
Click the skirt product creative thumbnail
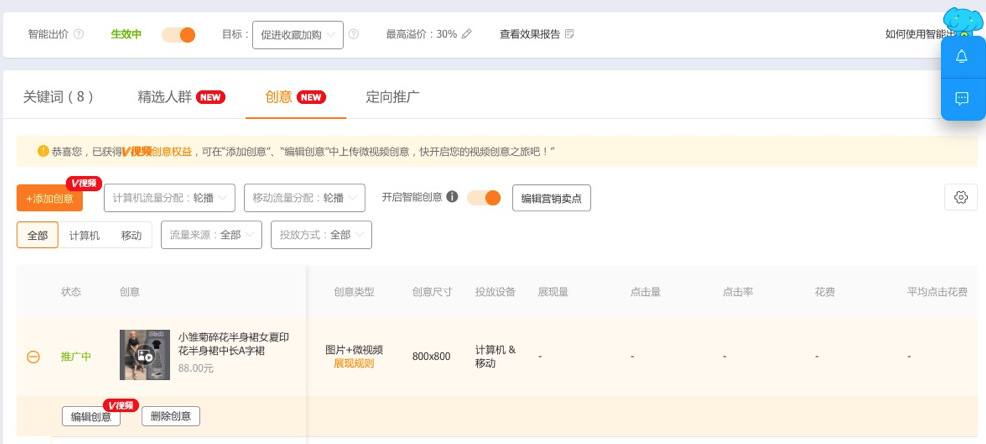click(145, 355)
